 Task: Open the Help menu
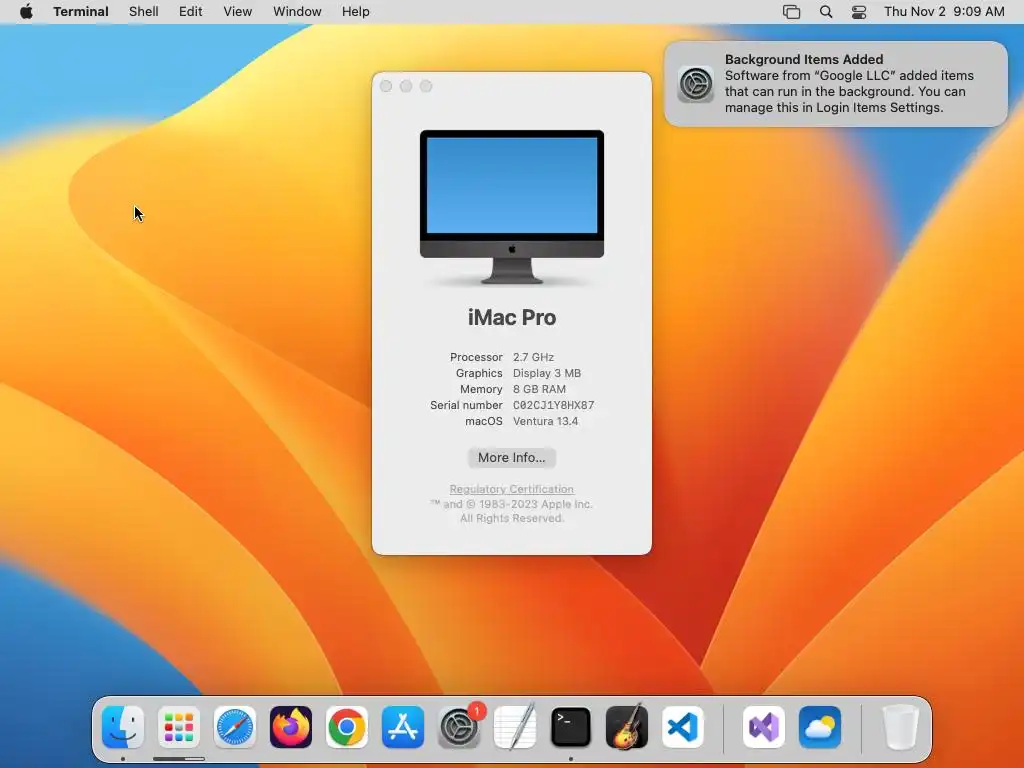tap(356, 12)
